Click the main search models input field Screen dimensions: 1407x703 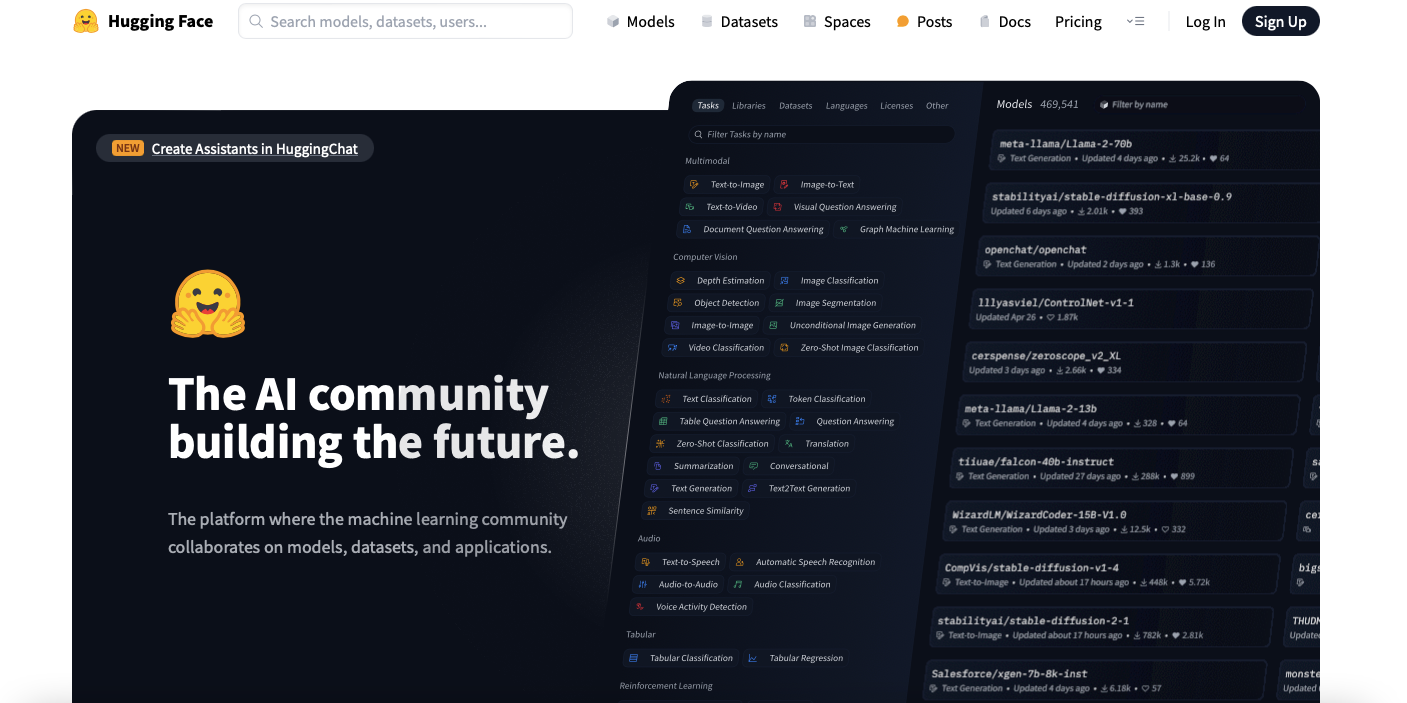(405, 21)
